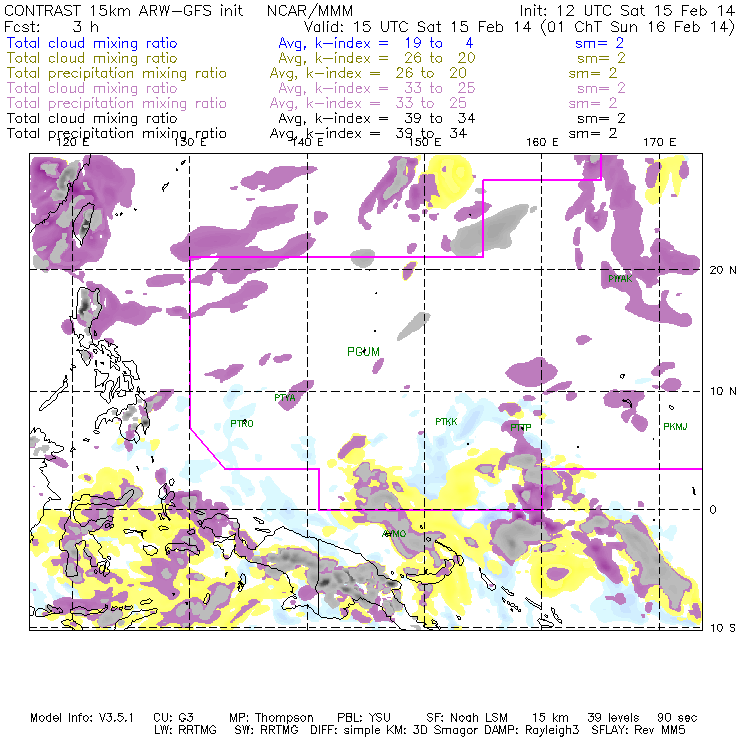Select the Fcst: 3 h text
The height and width of the screenshot is (740, 740).
click(x=51, y=27)
